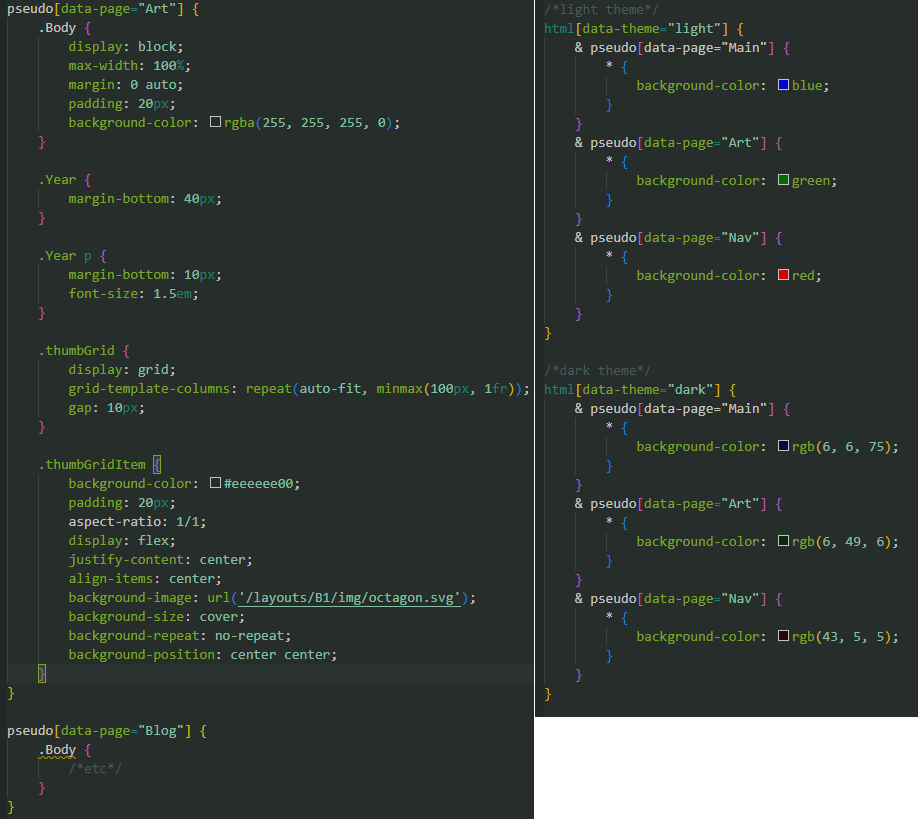The image size is (919, 819).
Task: Click swatch beside #eeeeee00 value
Action: click(215, 483)
